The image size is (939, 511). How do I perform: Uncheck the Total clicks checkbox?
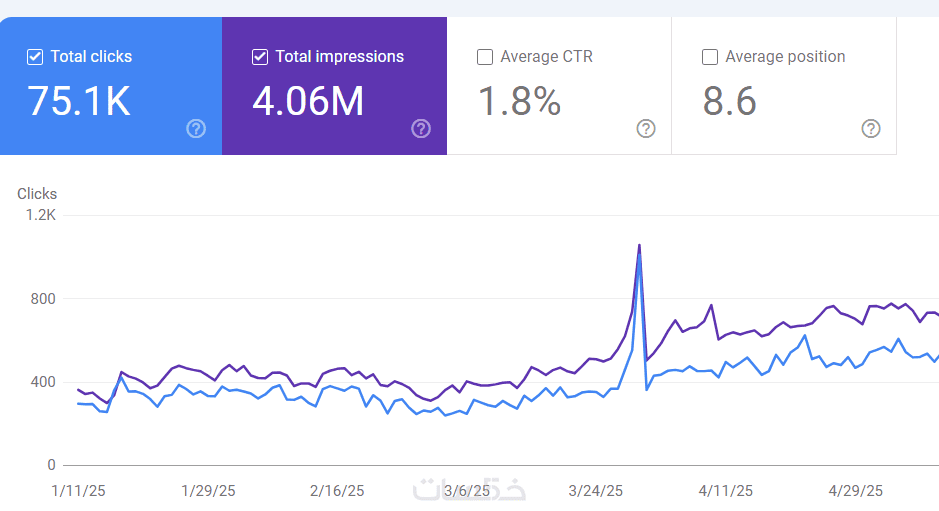point(35,57)
